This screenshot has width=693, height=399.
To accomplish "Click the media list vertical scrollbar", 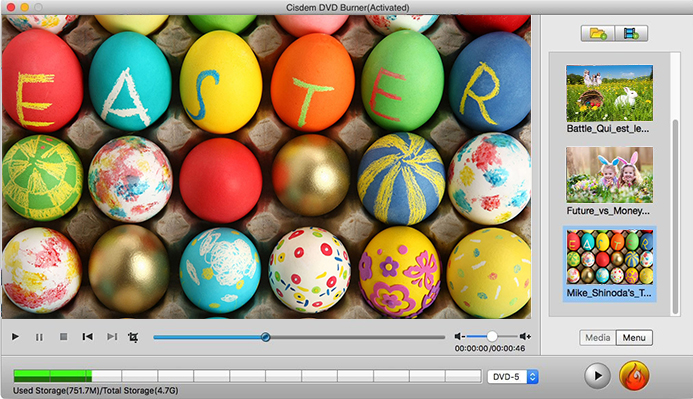I will coord(675,217).
